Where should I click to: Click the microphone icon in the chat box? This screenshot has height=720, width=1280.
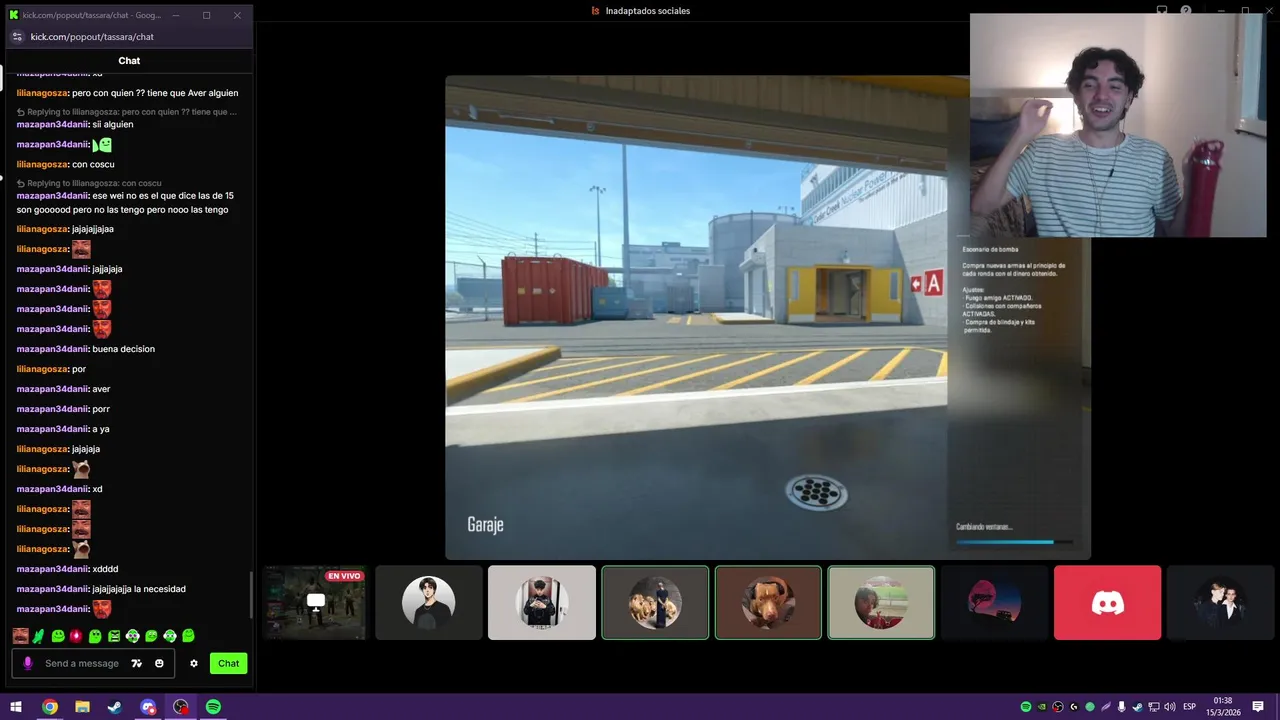point(28,663)
